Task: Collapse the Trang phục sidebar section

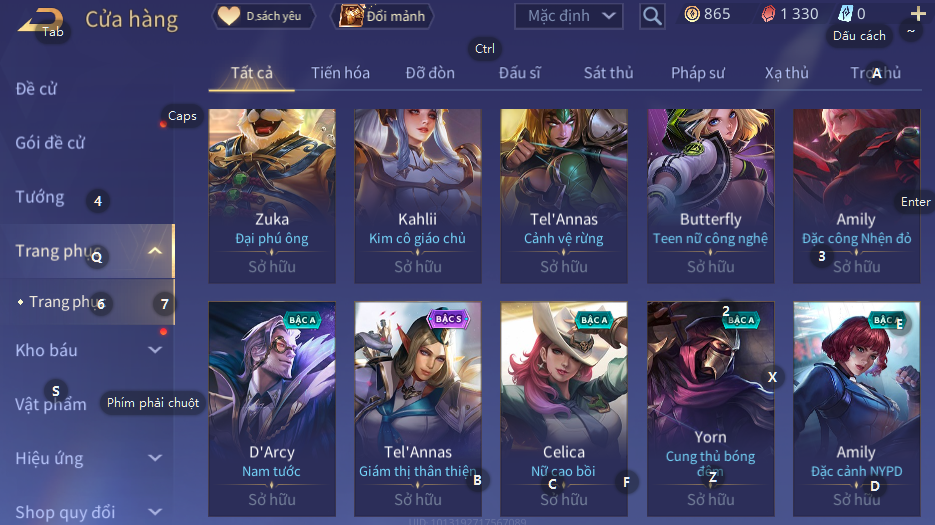Action: [154, 251]
